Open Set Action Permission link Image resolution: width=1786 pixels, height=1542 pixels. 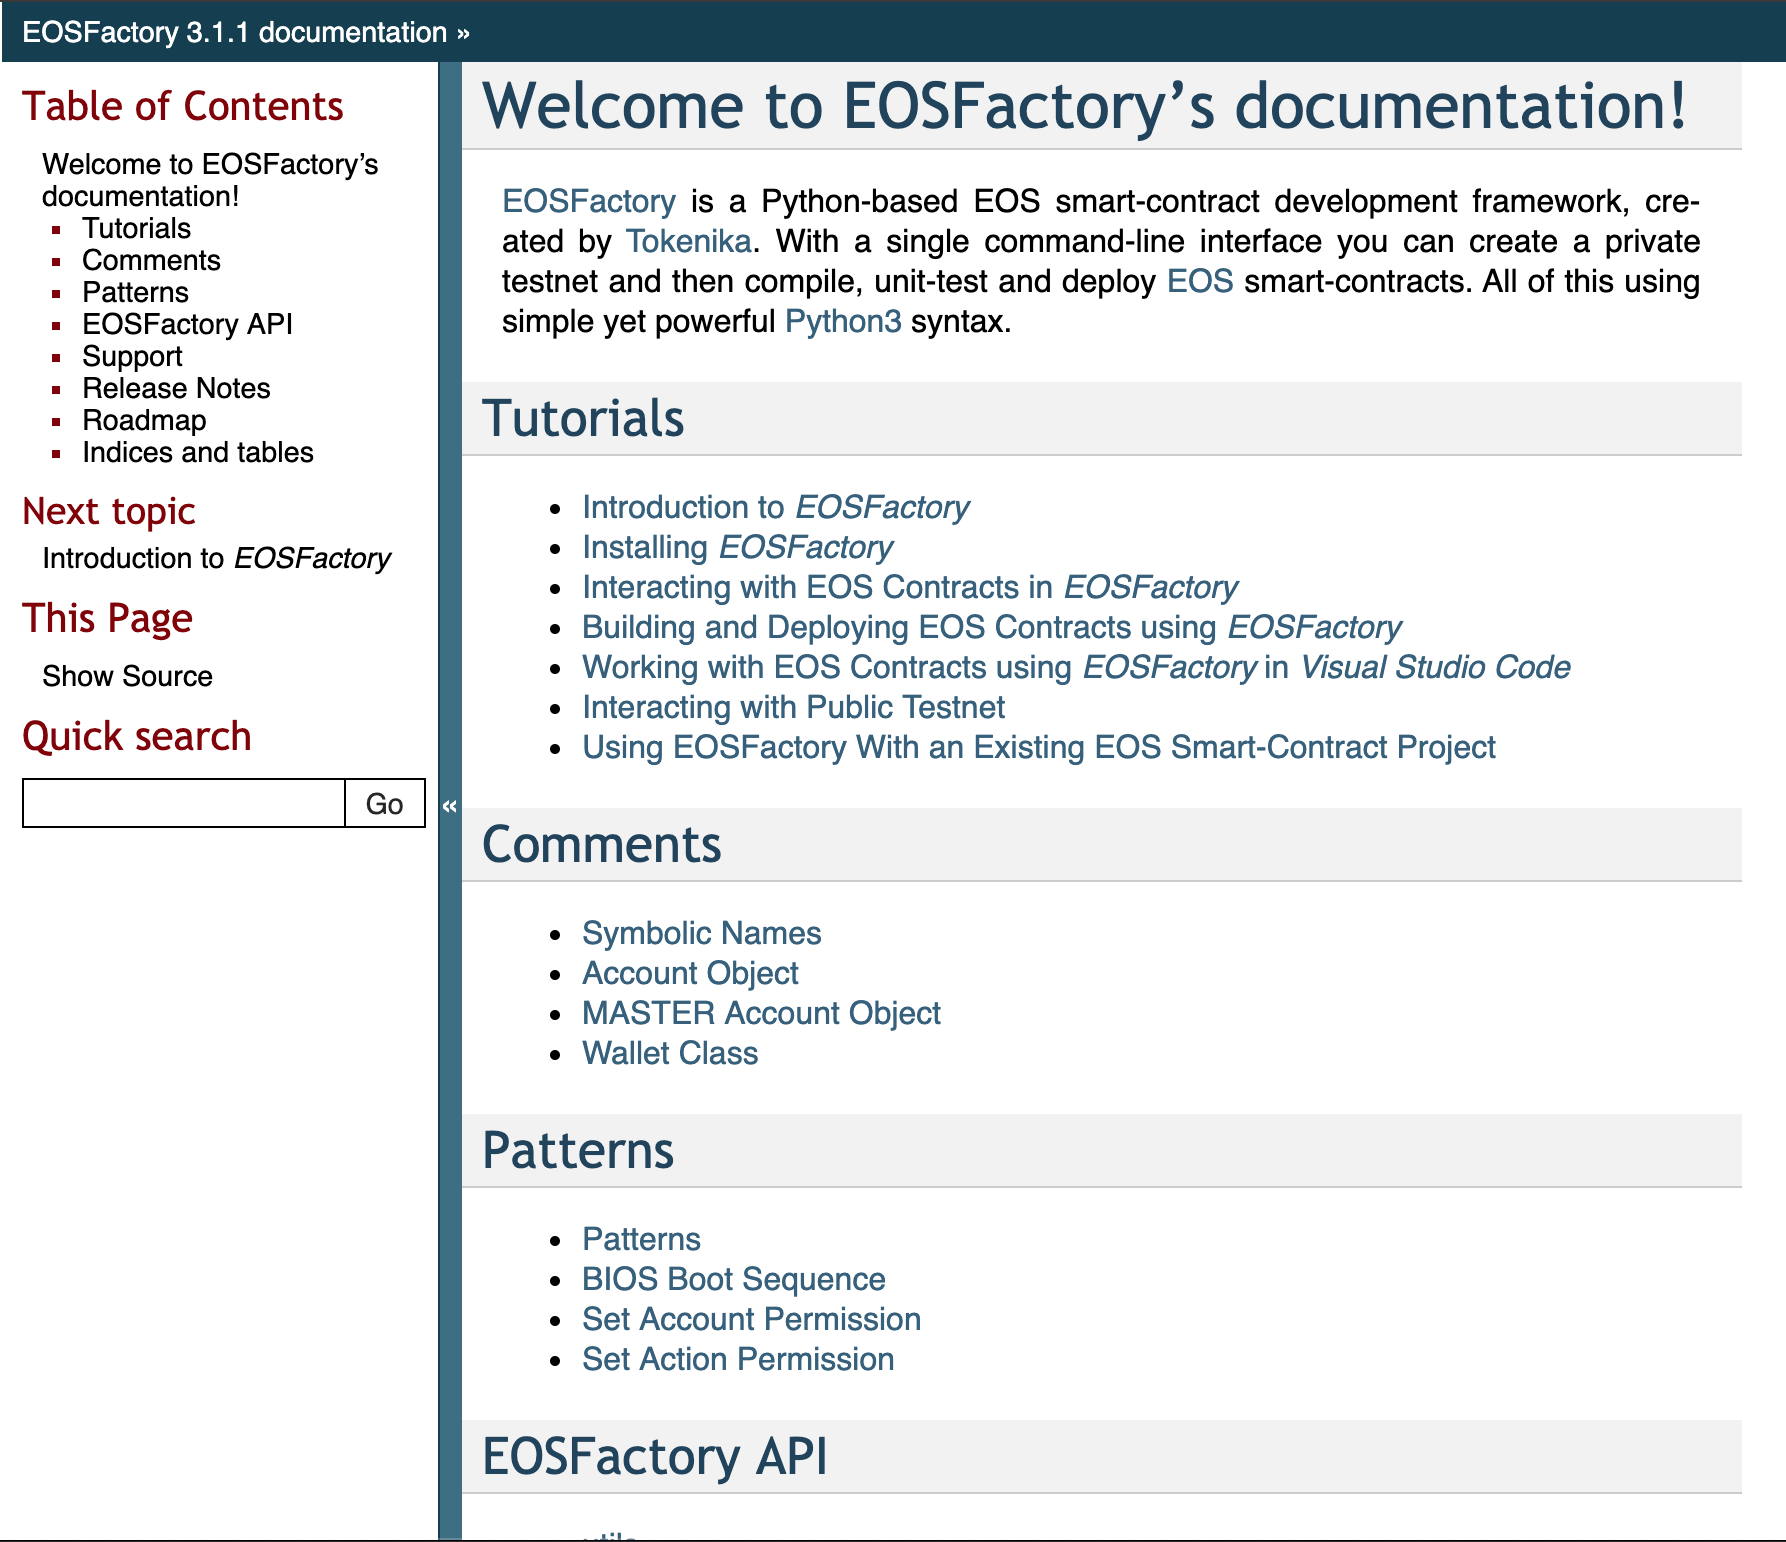[738, 1359]
